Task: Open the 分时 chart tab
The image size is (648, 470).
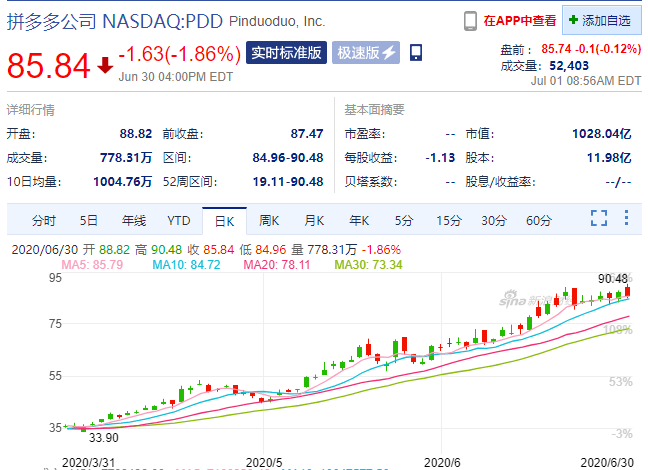Action: [44, 220]
